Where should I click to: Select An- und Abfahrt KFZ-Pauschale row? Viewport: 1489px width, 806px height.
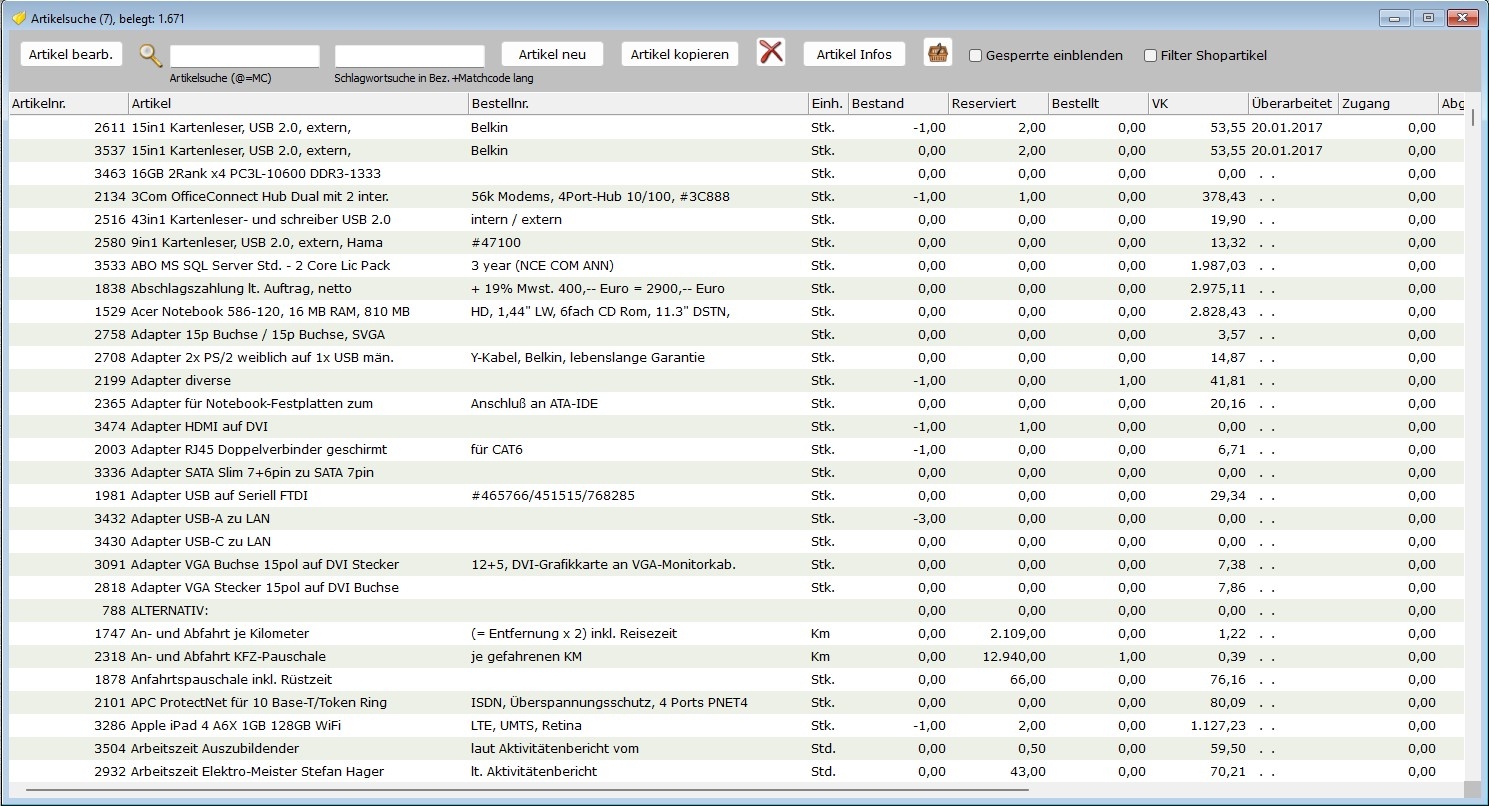coord(737,656)
